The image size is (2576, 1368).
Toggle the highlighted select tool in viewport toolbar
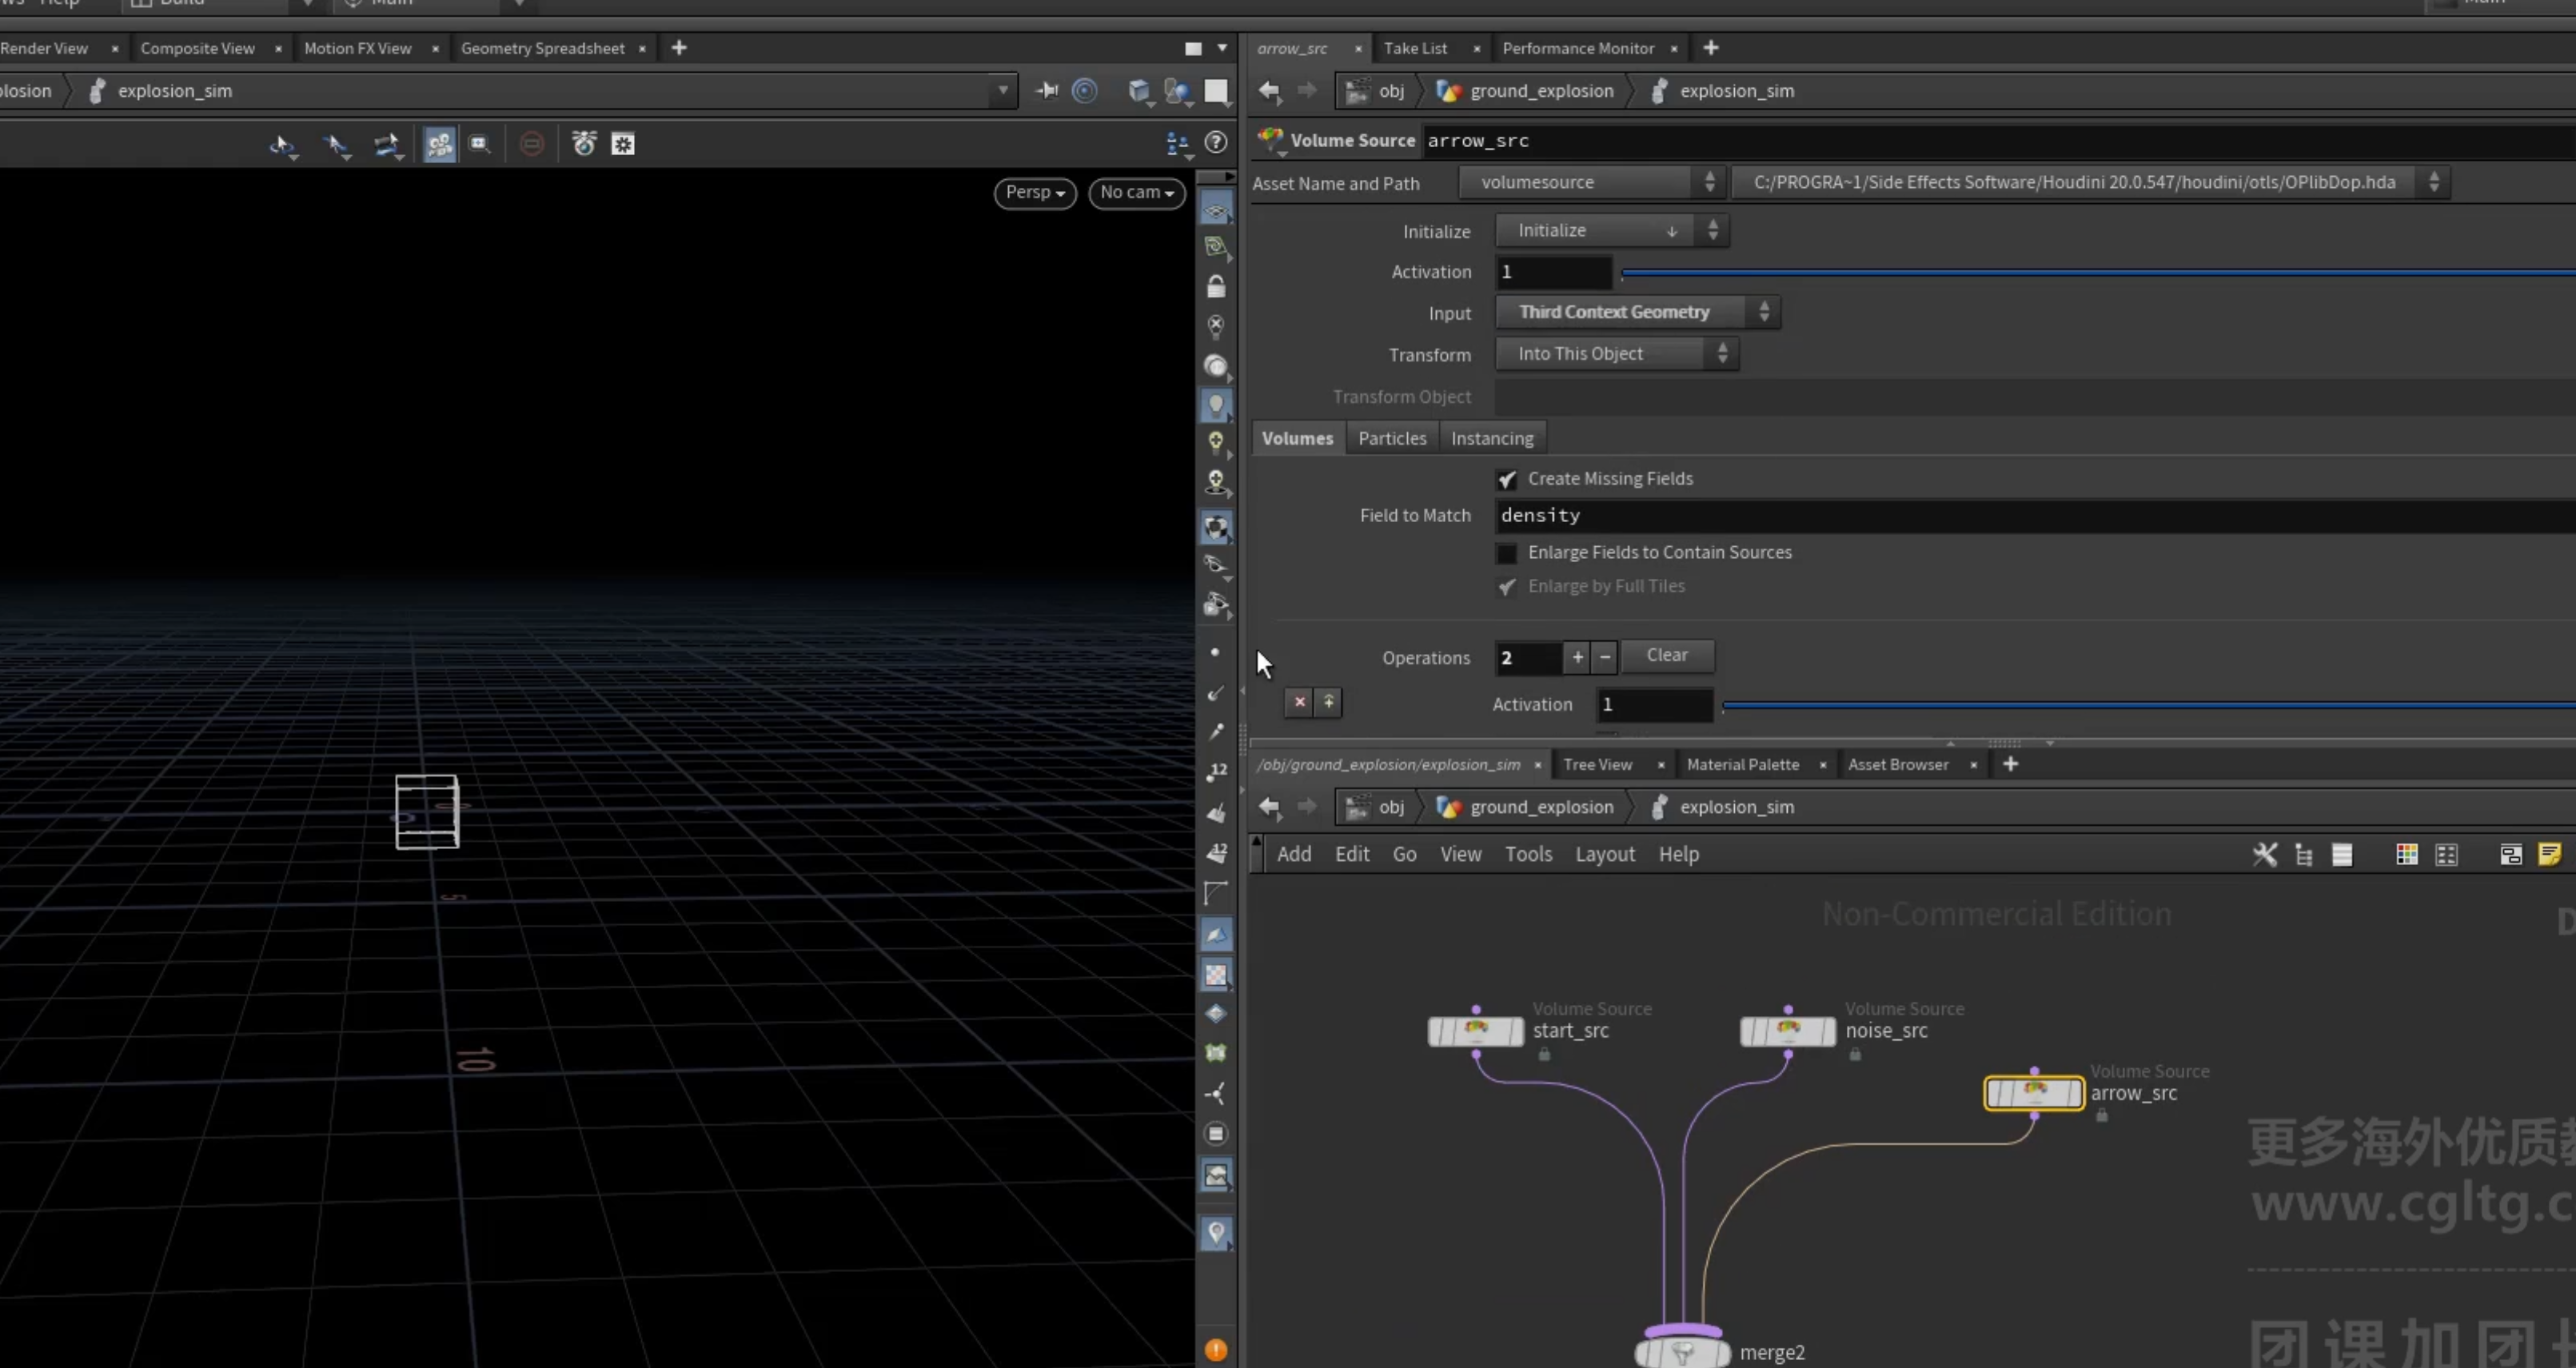click(x=439, y=144)
